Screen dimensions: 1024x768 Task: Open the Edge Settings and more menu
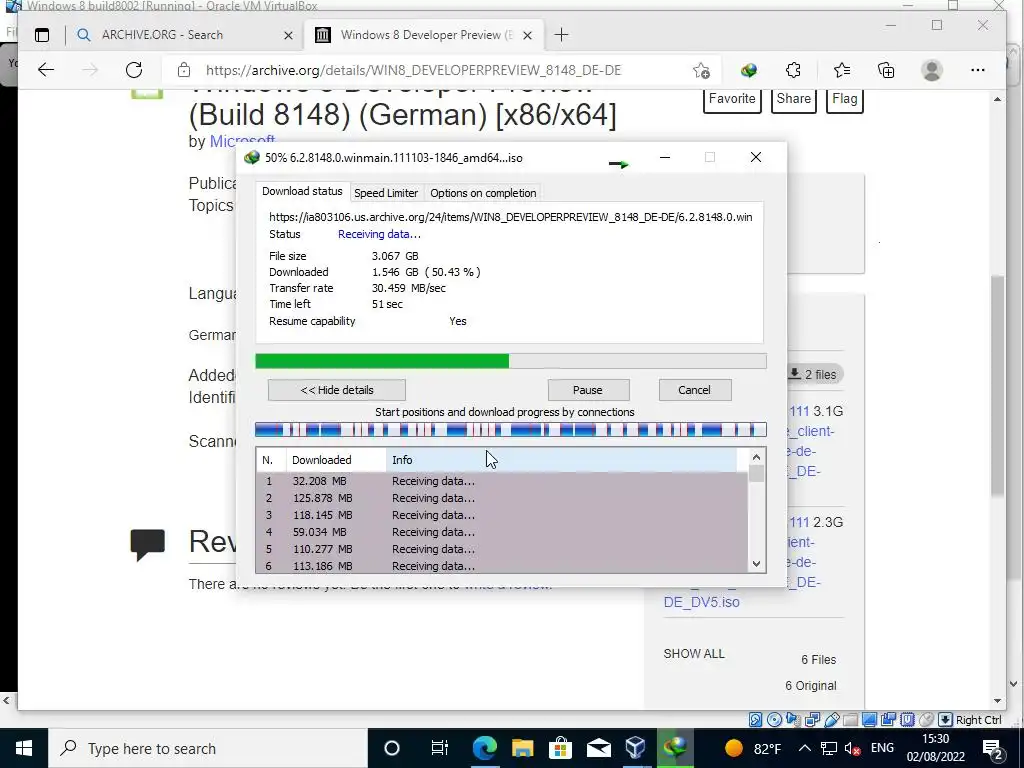click(978, 70)
